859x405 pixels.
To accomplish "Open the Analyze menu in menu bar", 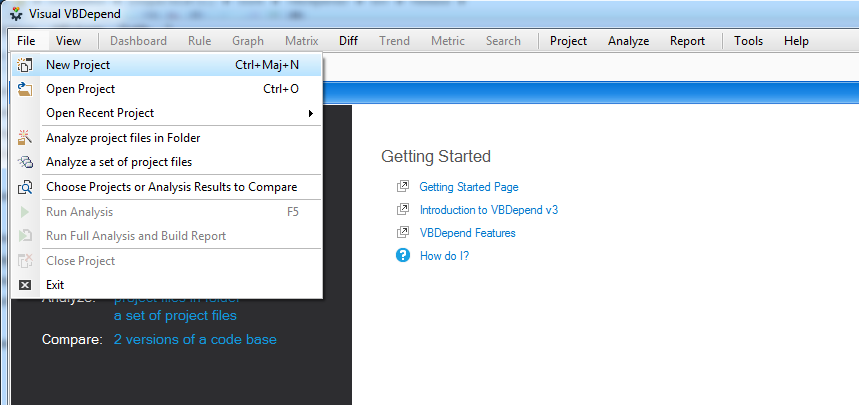I will (x=628, y=41).
